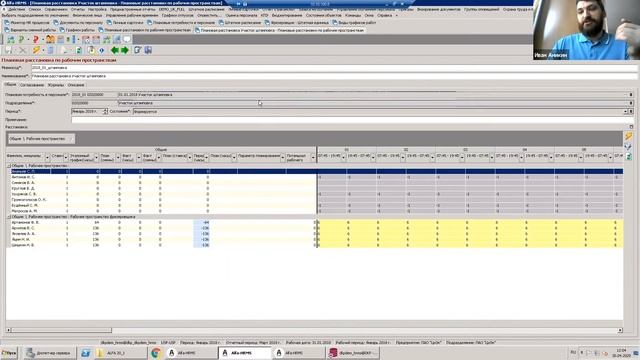Open the Настройка menu
This screenshot has width=640, height=360.
click(x=97, y=9)
